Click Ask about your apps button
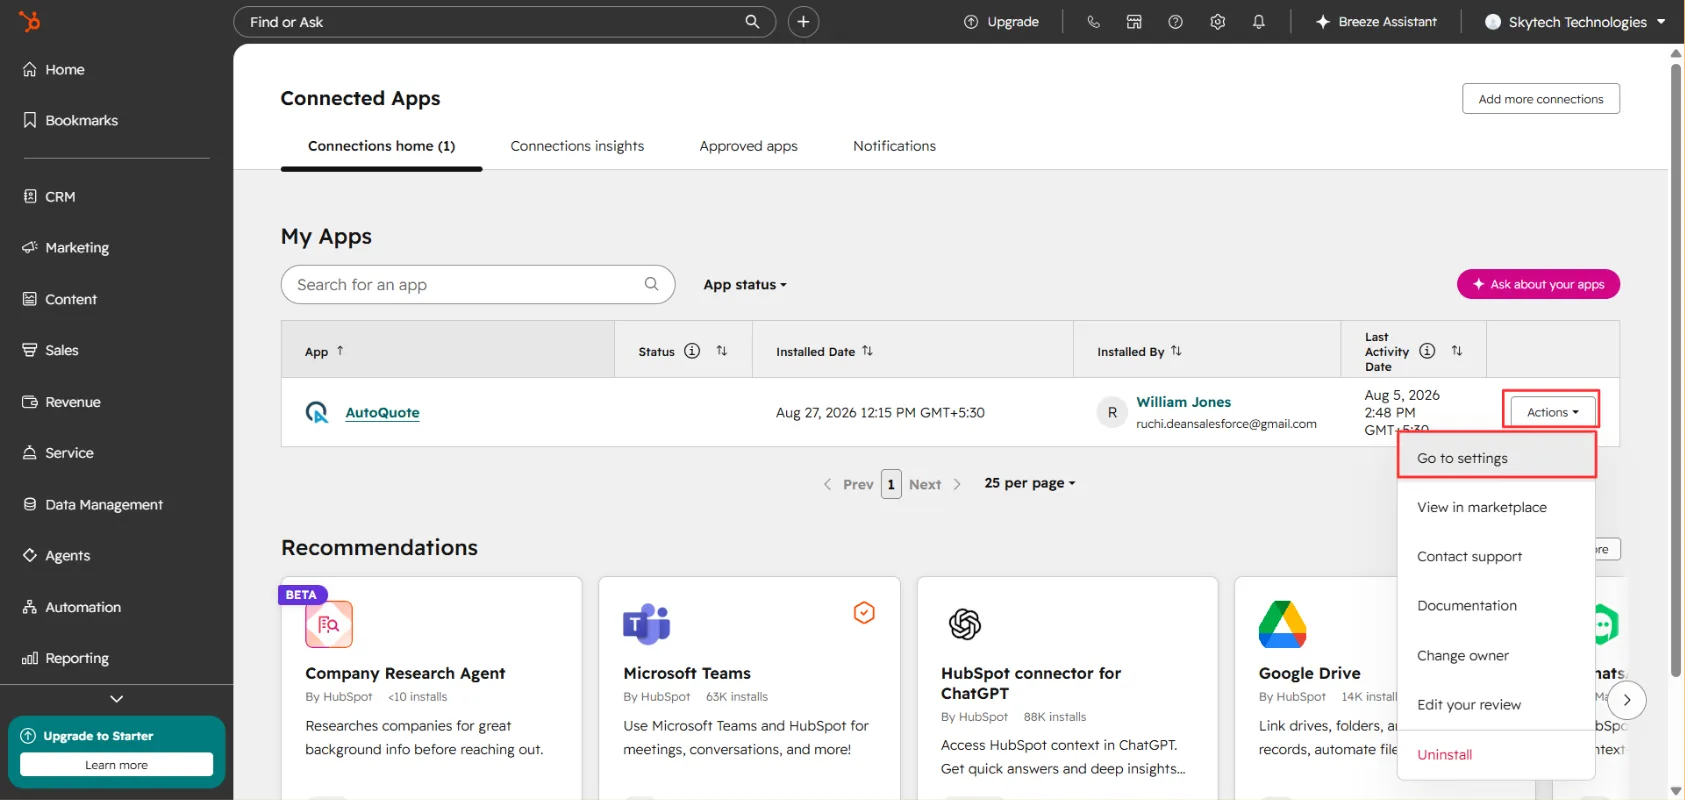Image resolution: width=1685 pixels, height=800 pixels. [x=1538, y=285]
